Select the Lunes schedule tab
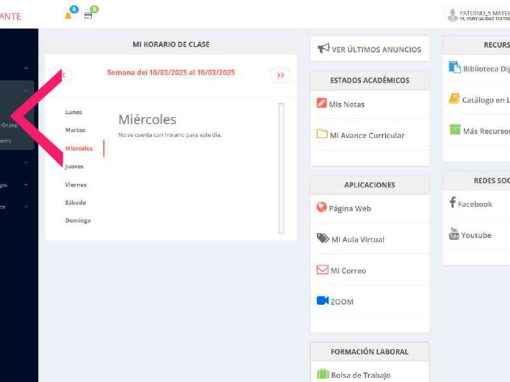 click(x=73, y=112)
